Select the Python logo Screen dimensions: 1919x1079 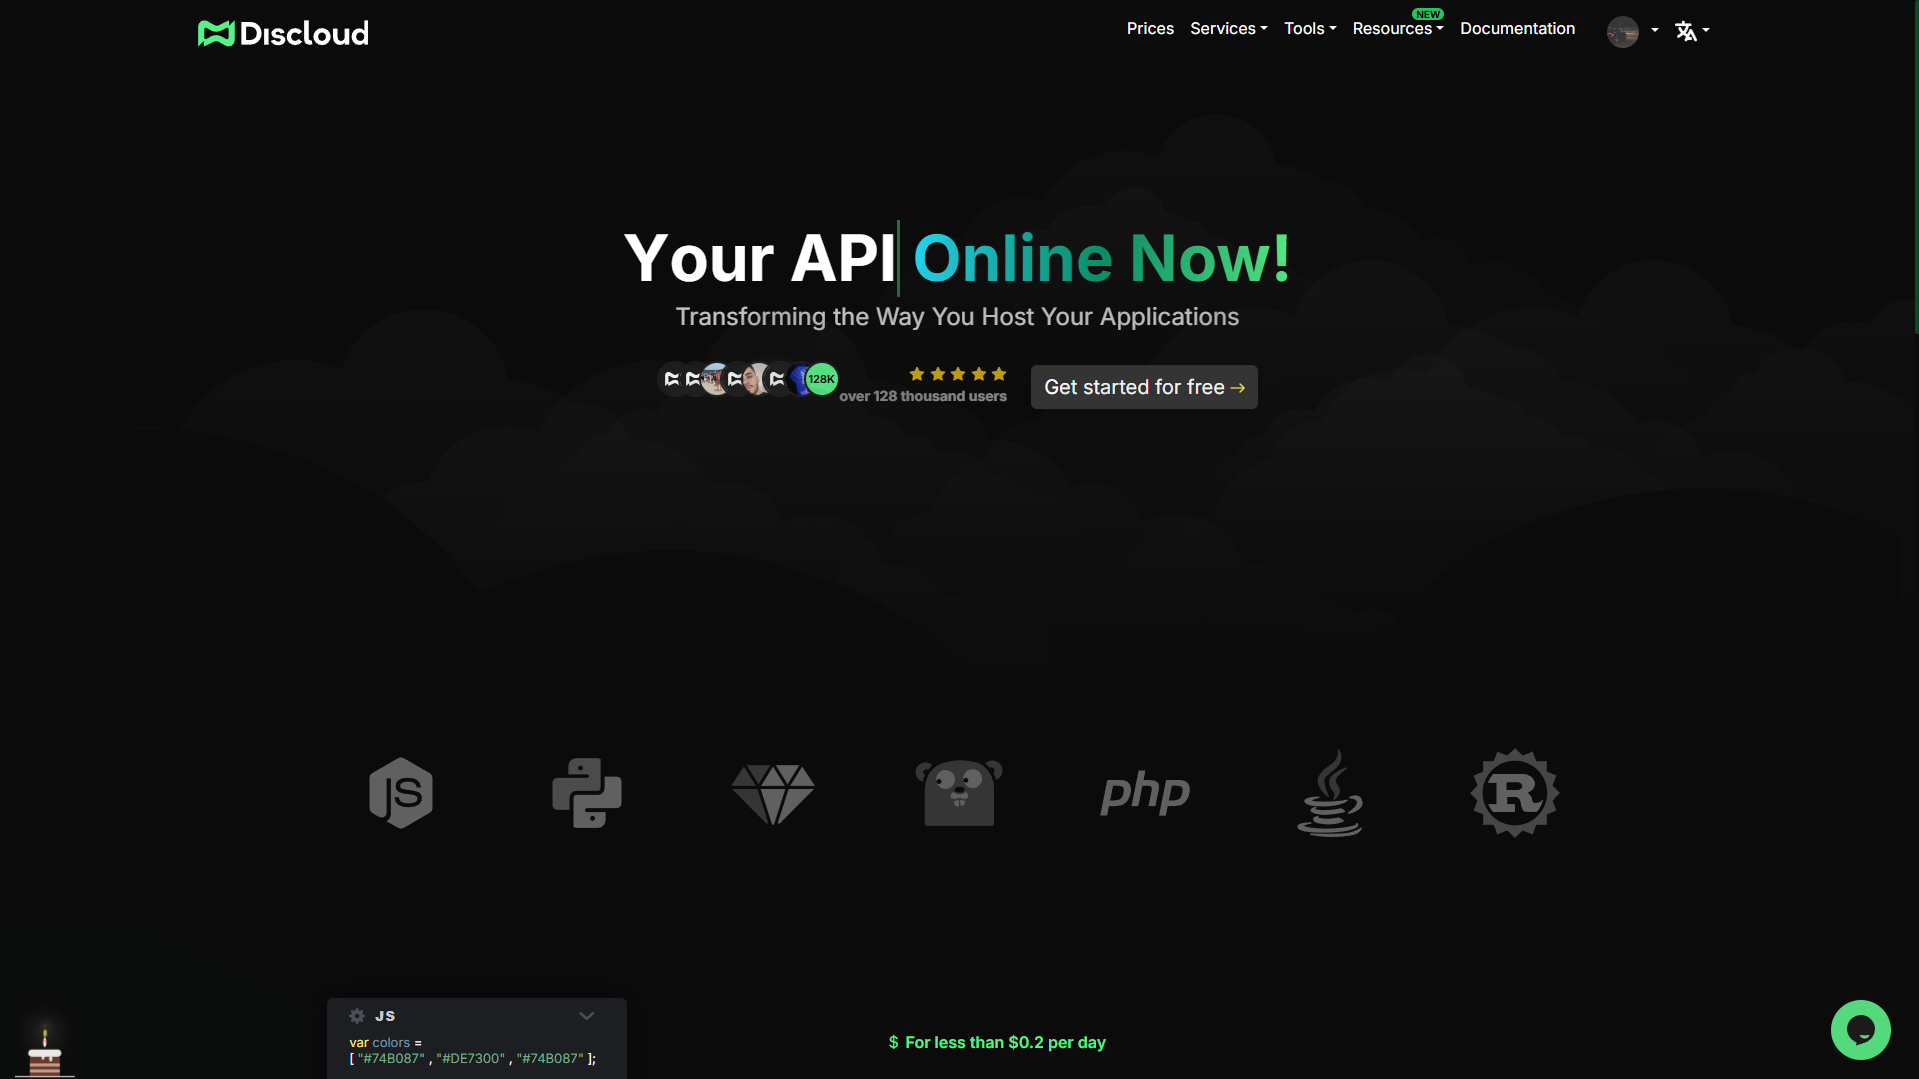(587, 793)
